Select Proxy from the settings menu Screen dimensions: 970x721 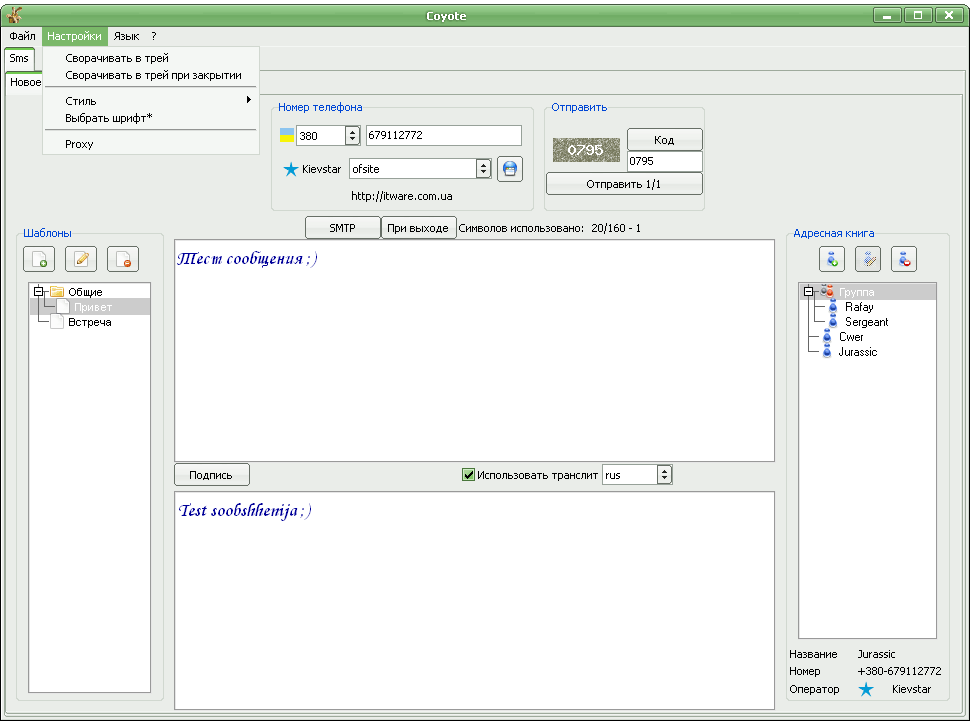[x=79, y=144]
